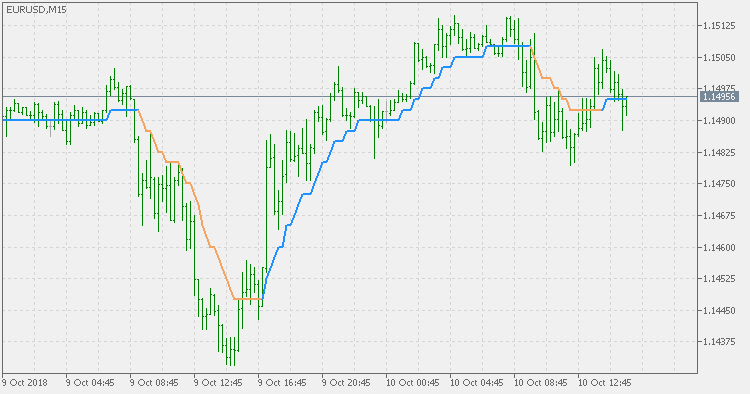Click the 1.14825 price scale label

(719, 153)
